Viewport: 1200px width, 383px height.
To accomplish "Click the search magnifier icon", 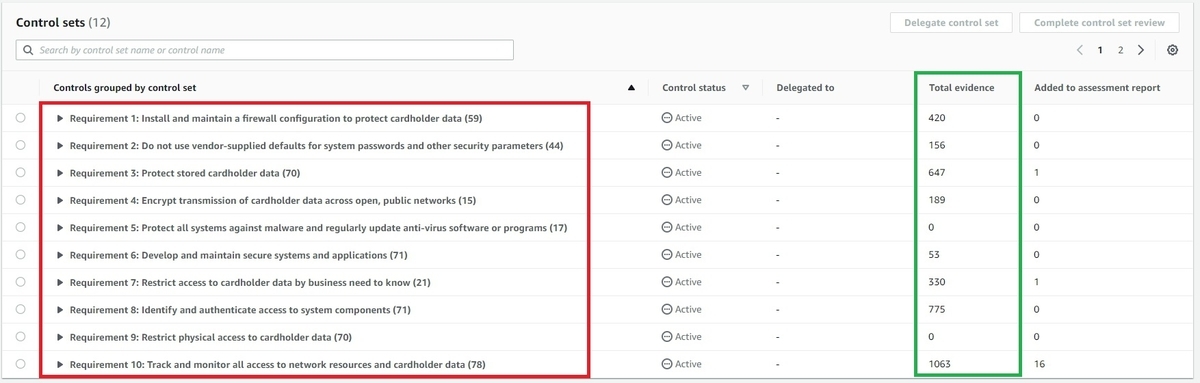I will click(x=29, y=50).
